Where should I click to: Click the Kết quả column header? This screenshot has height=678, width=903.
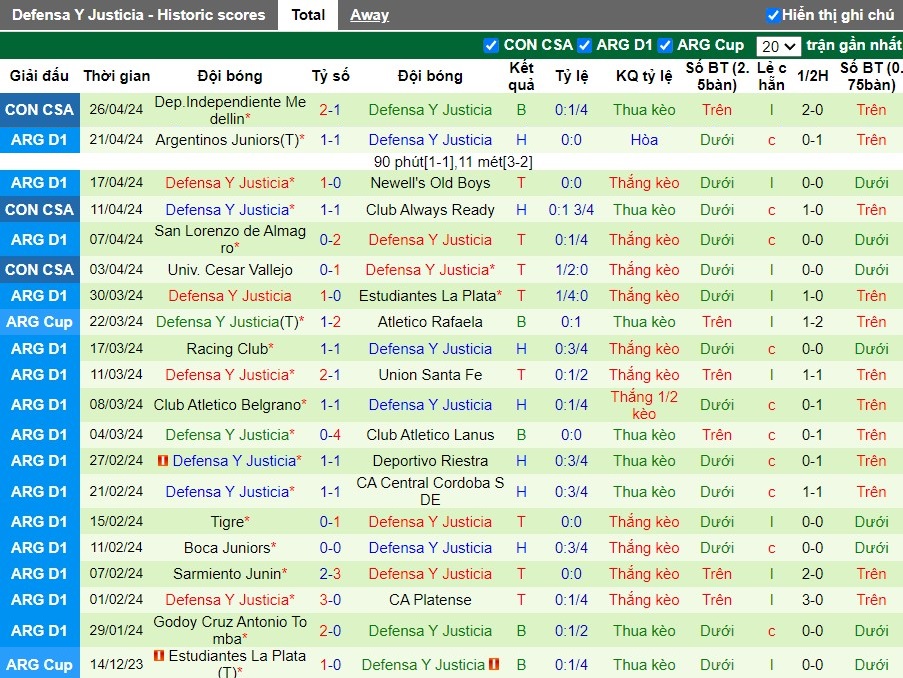(x=521, y=76)
